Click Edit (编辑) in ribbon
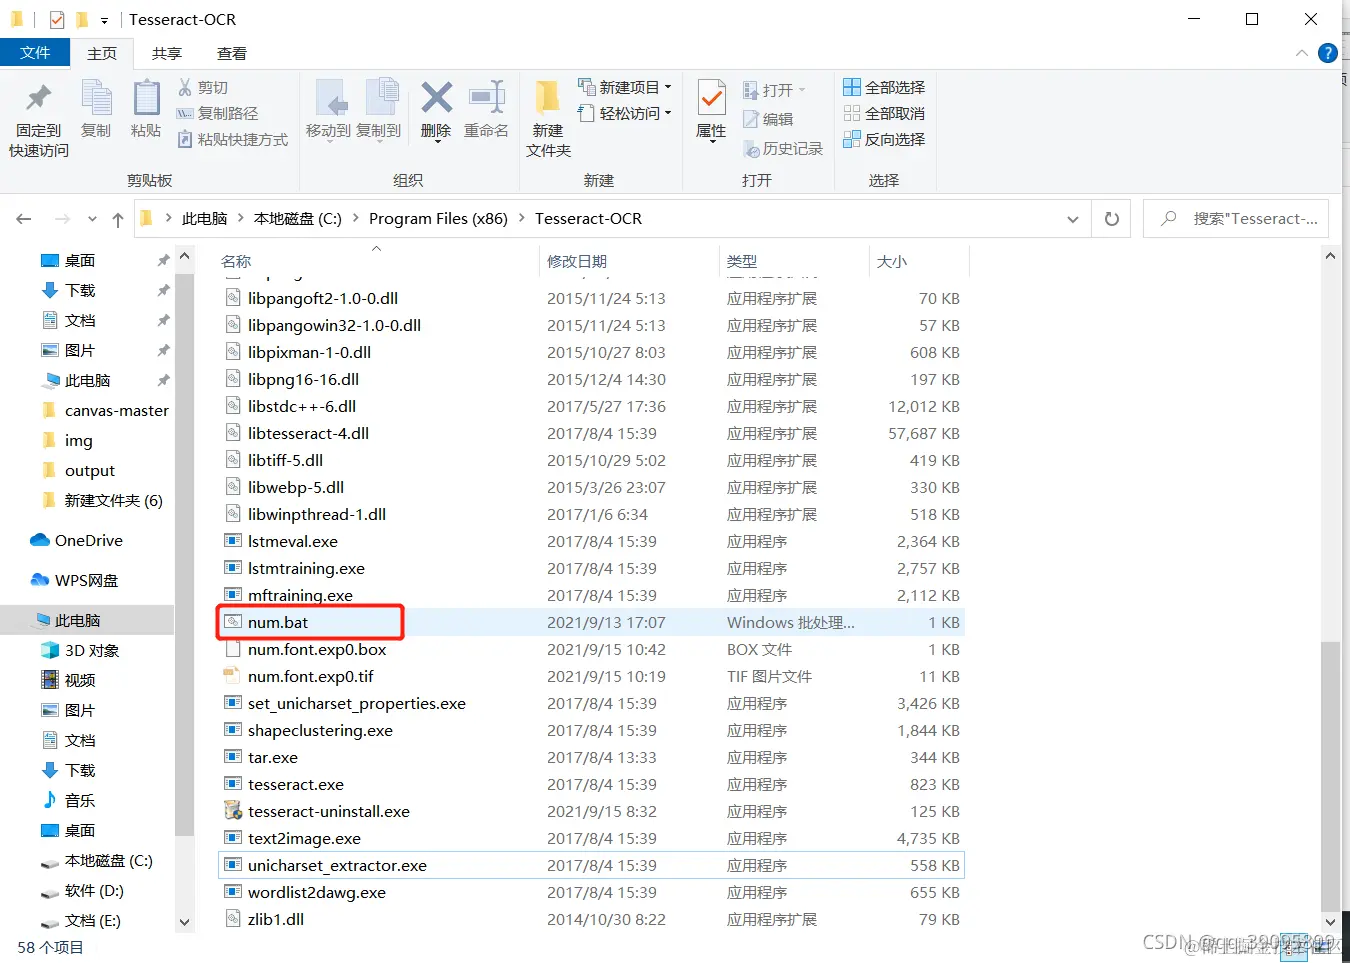The width and height of the screenshot is (1350, 963). (768, 119)
